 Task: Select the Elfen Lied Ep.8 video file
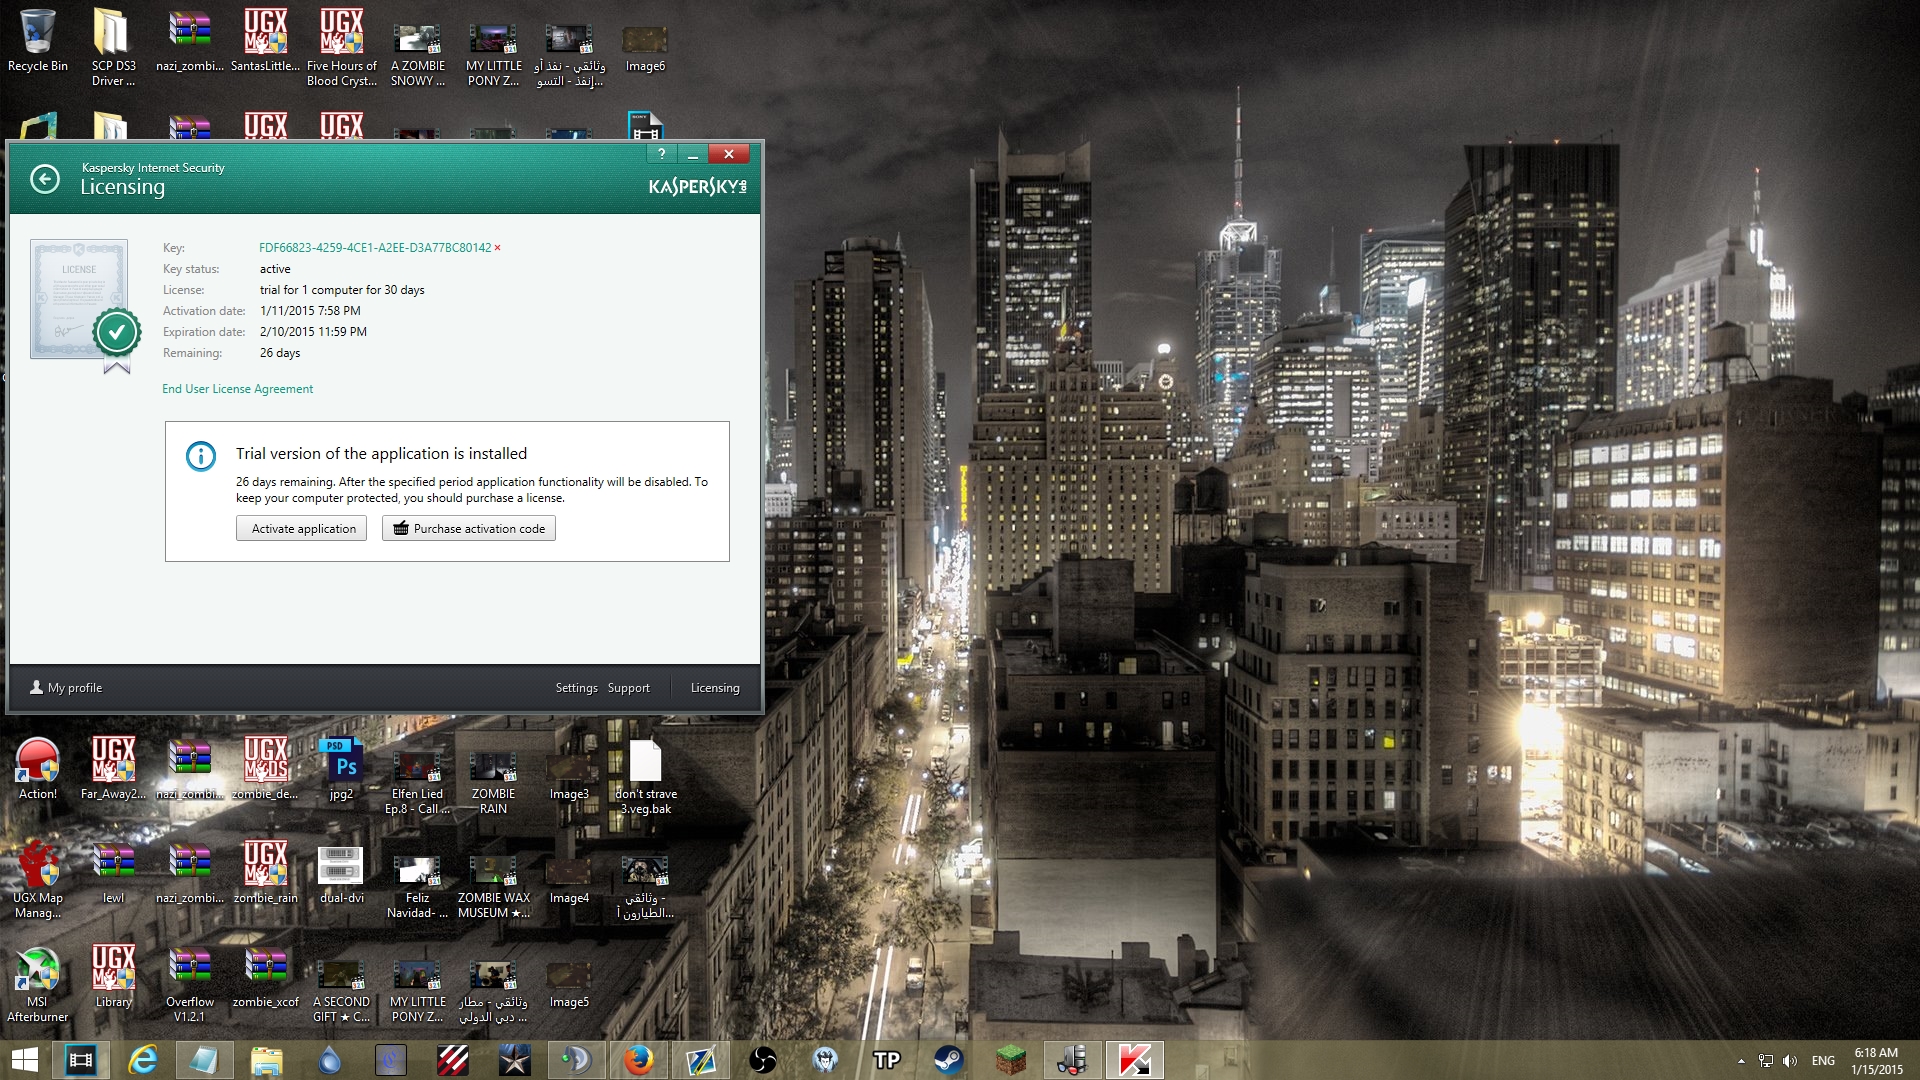(418, 783)
